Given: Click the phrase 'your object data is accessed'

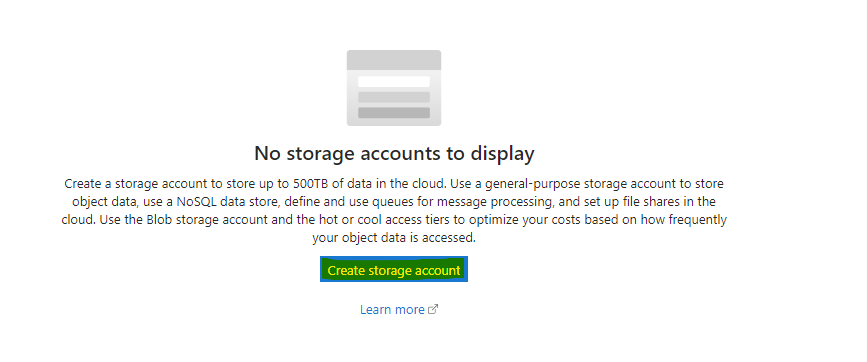Looking at the screenshot, I should (x=394, y=238).
